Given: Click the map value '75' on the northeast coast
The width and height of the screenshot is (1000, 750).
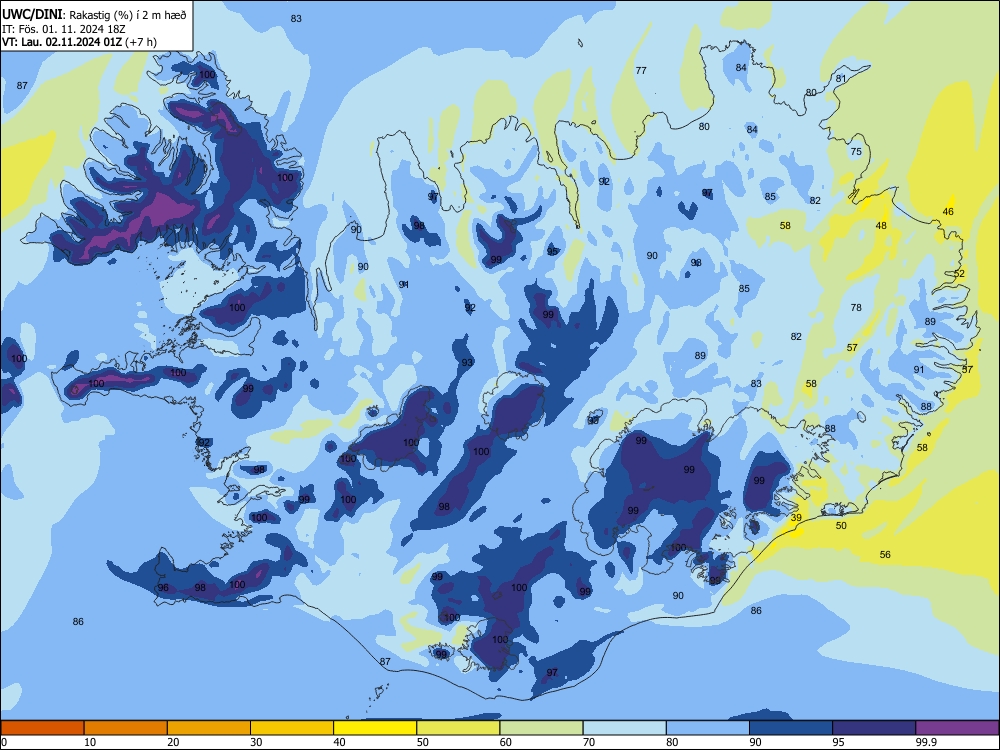Looking at the screenshot, I should (x=856, y=152).
